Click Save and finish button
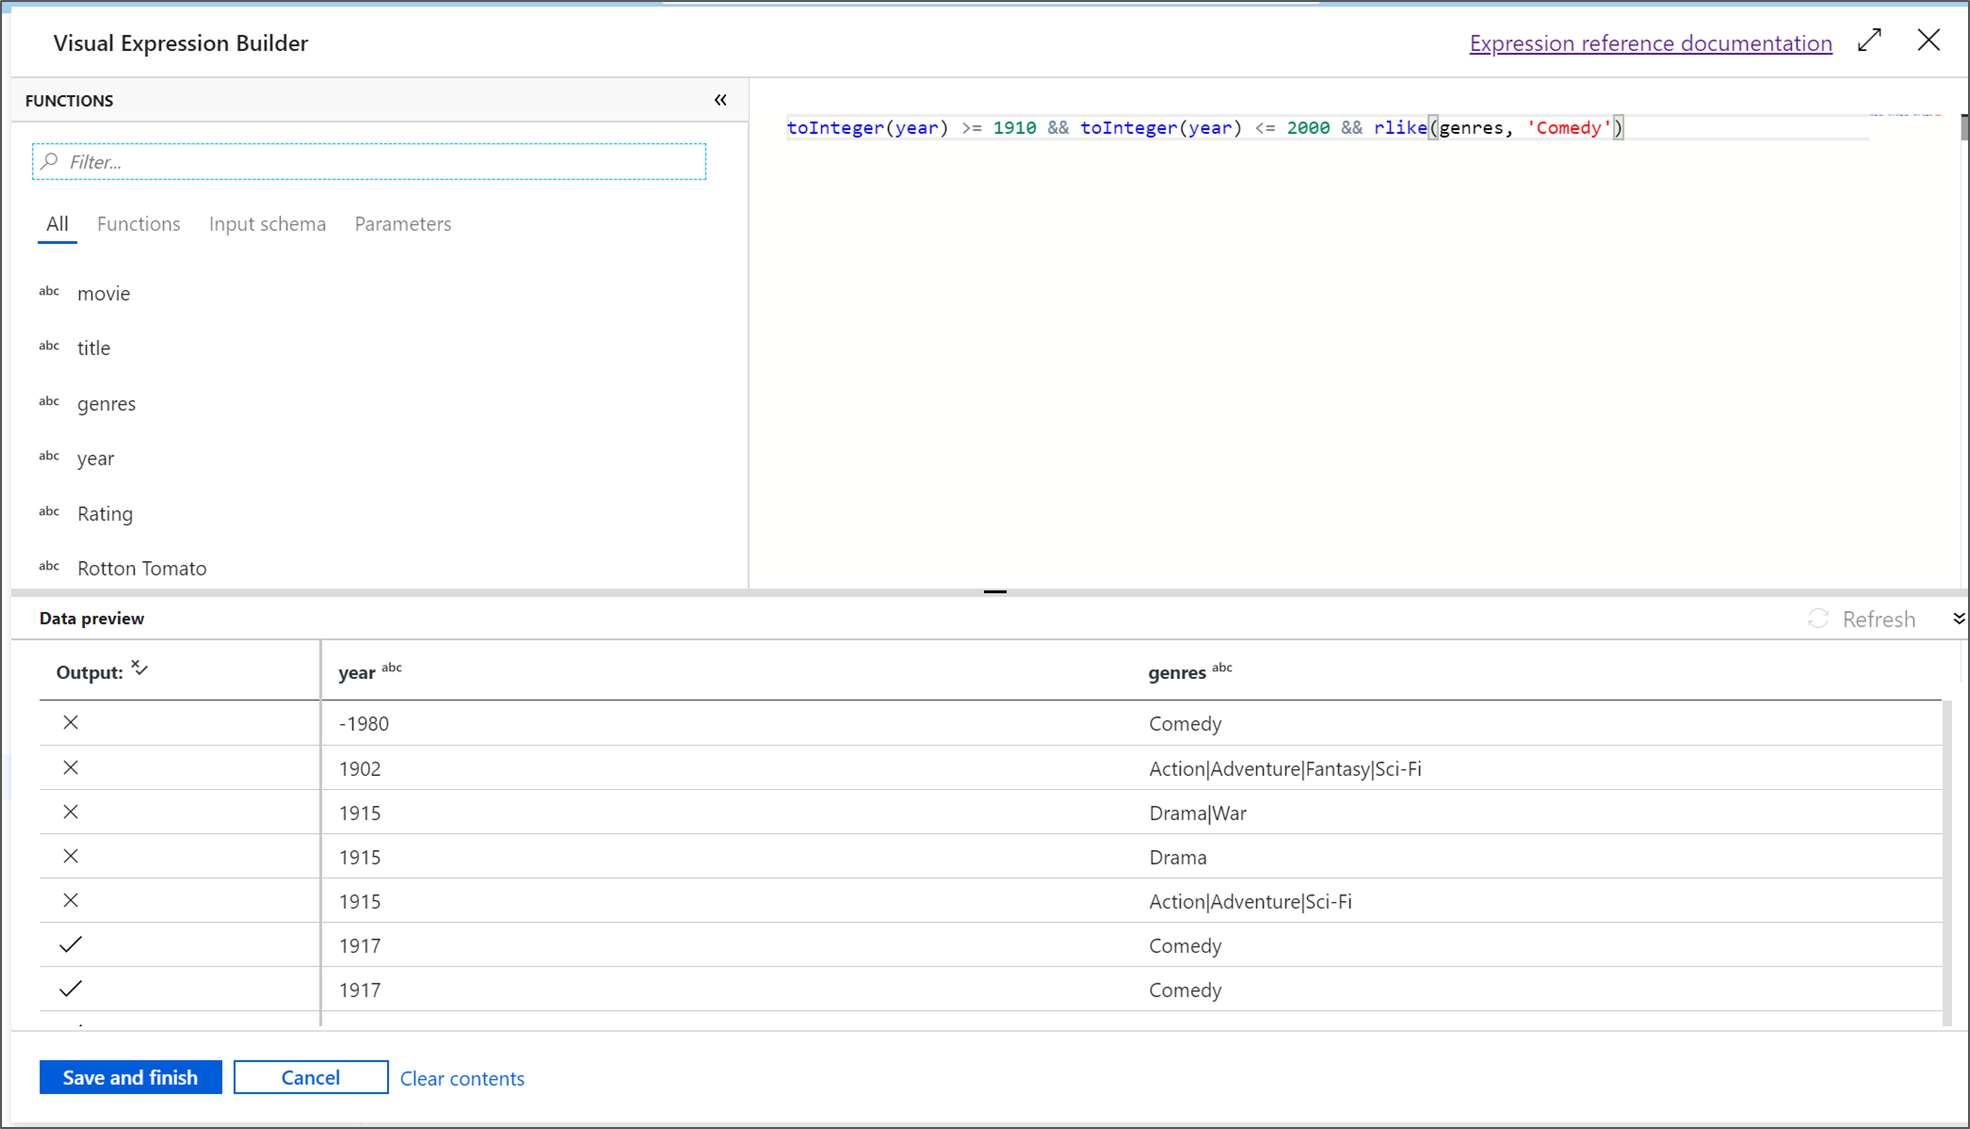 pyautogui.click(x=130, y=1076)
